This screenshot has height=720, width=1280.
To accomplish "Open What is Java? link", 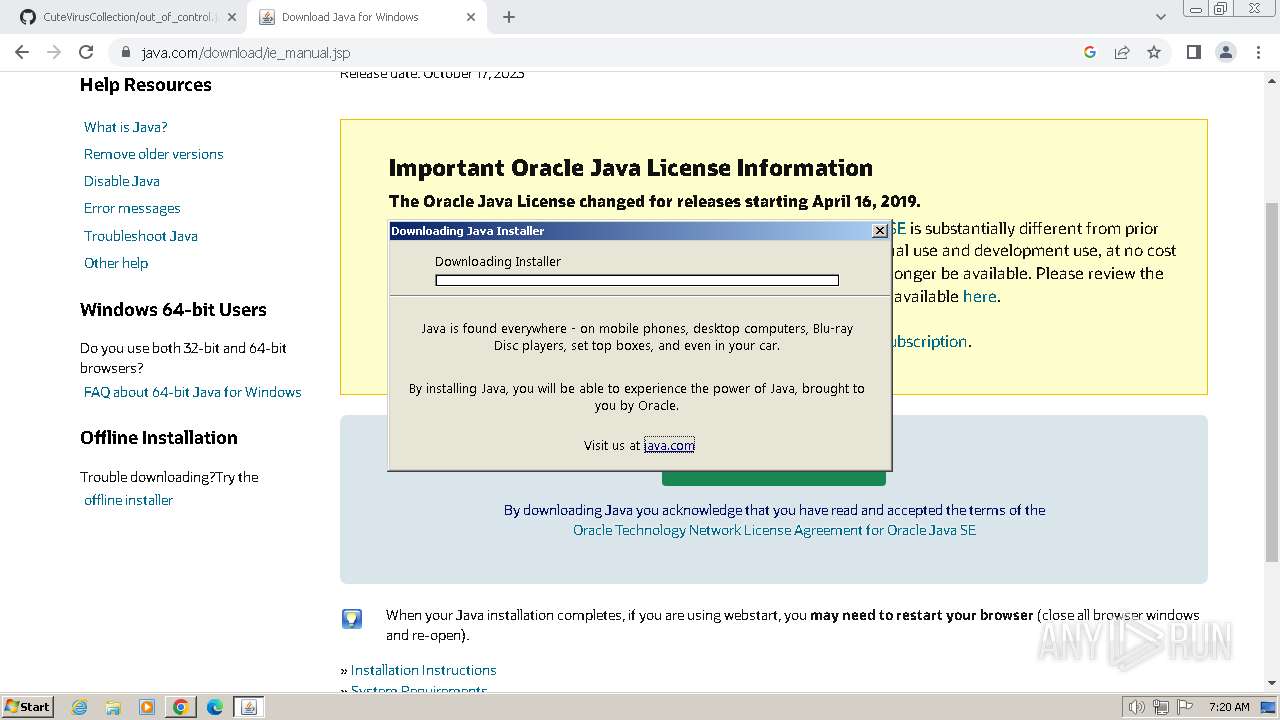I will [x=125, y=127].
